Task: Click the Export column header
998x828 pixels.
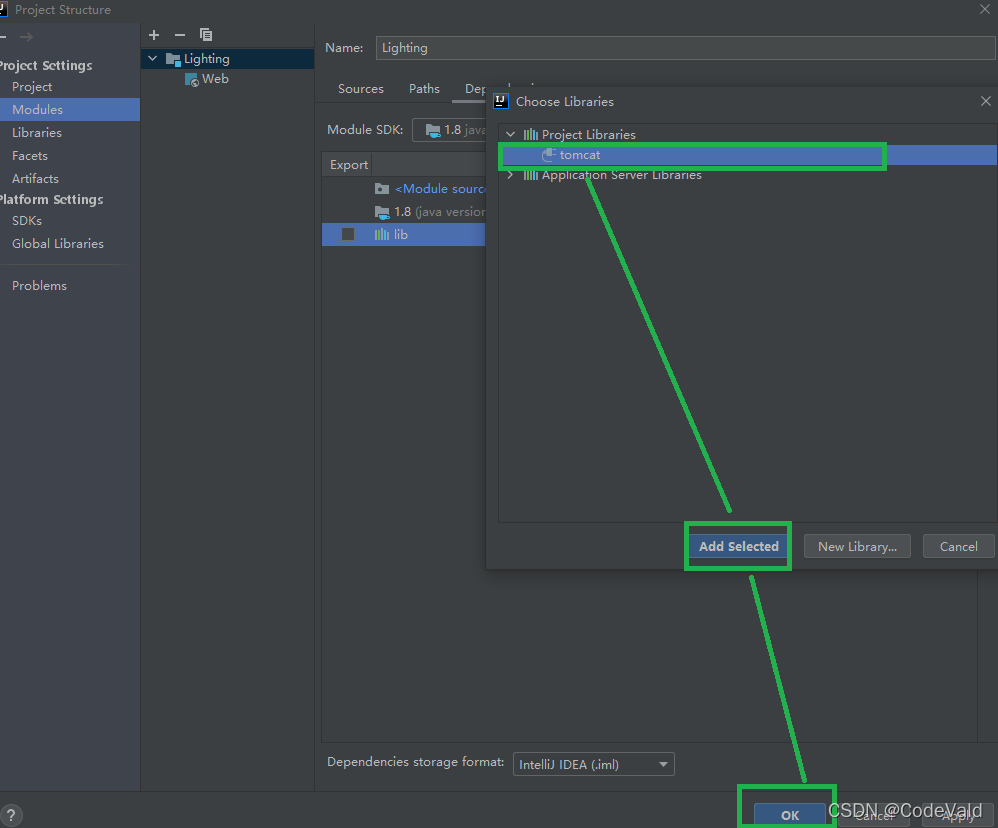Action: click(348, 165)
